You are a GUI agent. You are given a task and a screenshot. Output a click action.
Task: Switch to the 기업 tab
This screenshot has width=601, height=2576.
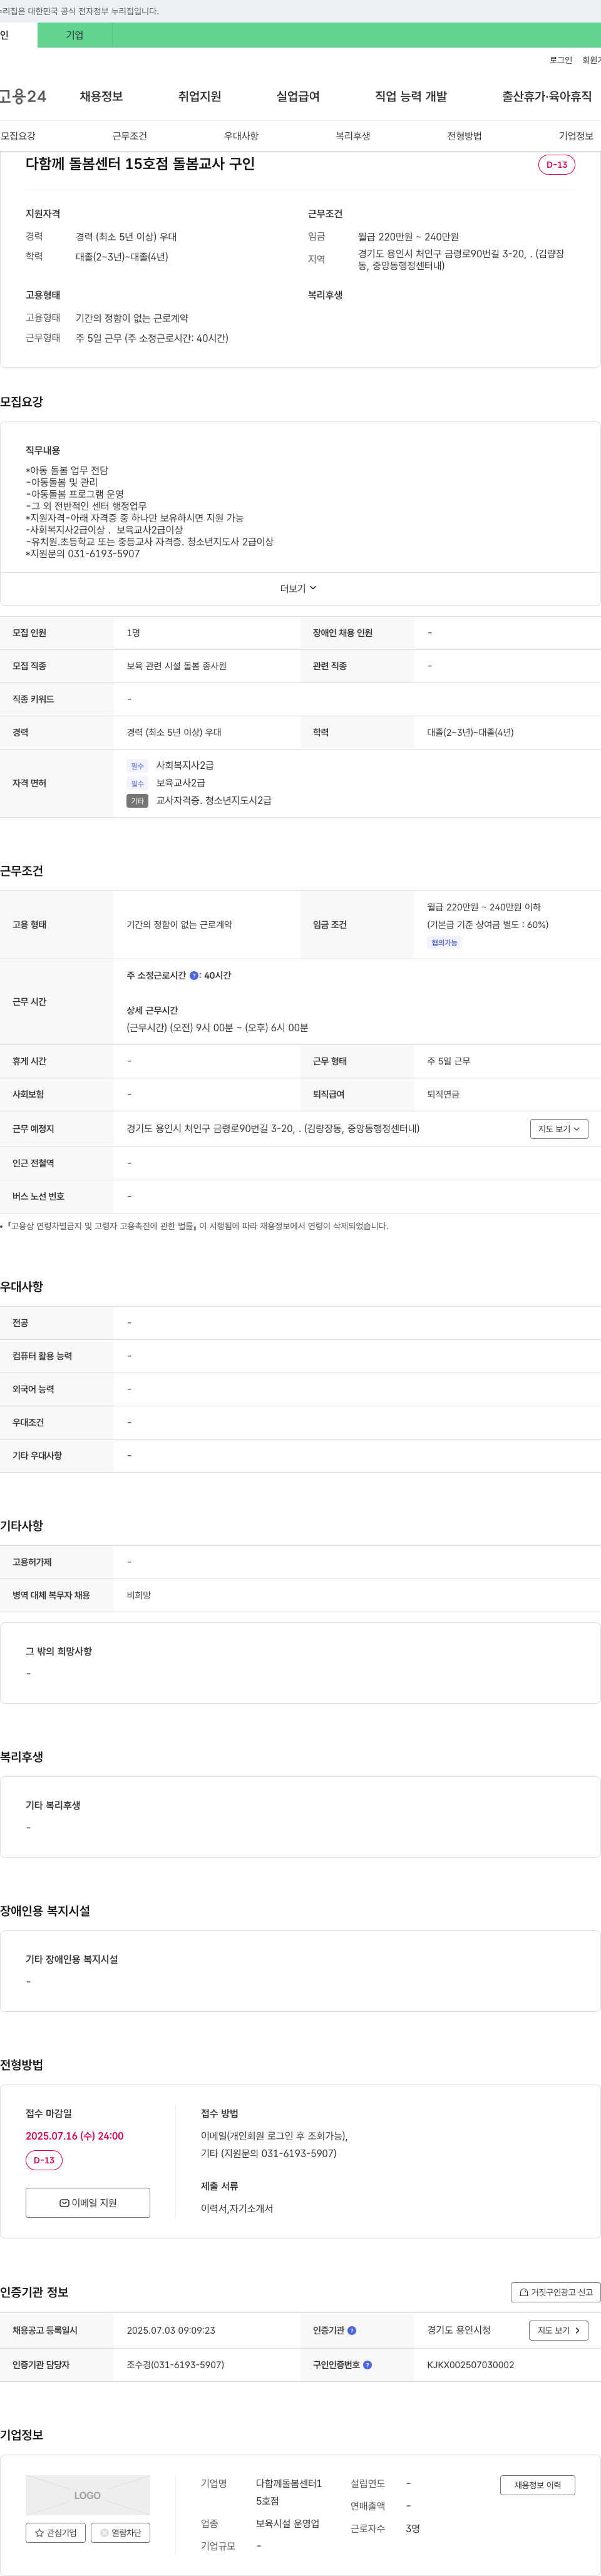click(75, 35)
